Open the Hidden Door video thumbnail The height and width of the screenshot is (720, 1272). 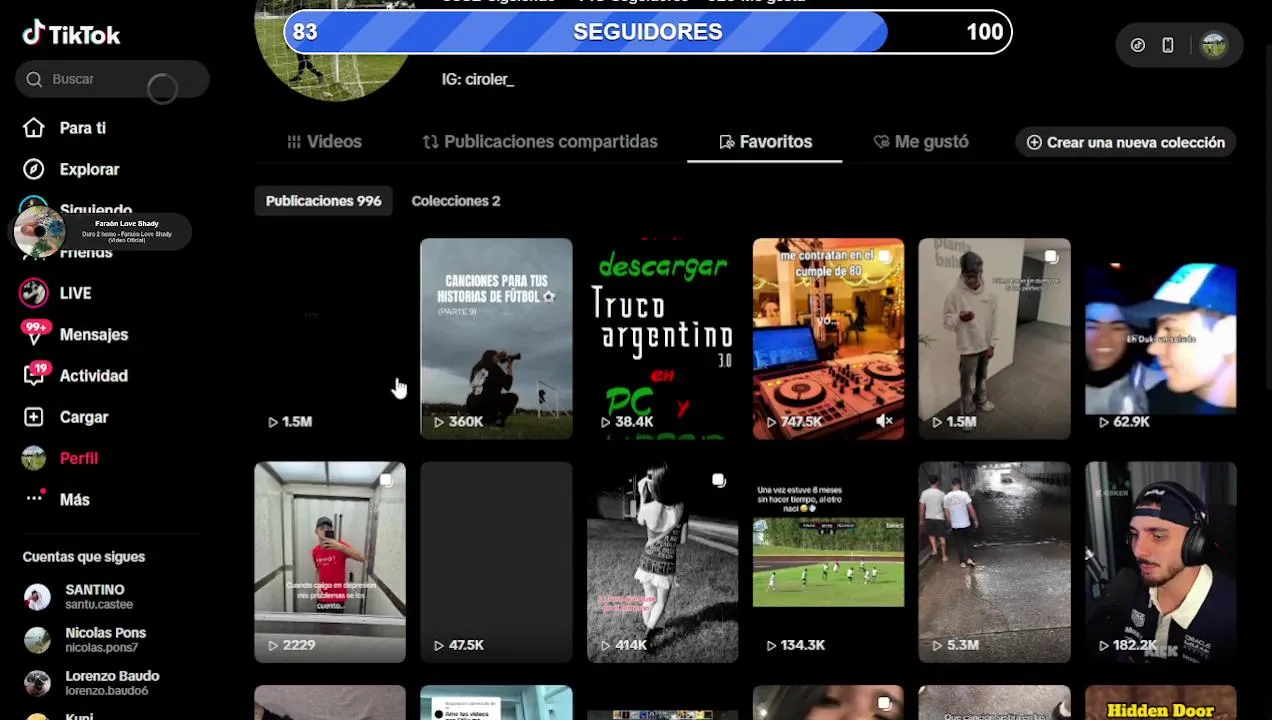[x=1160, y=703]
